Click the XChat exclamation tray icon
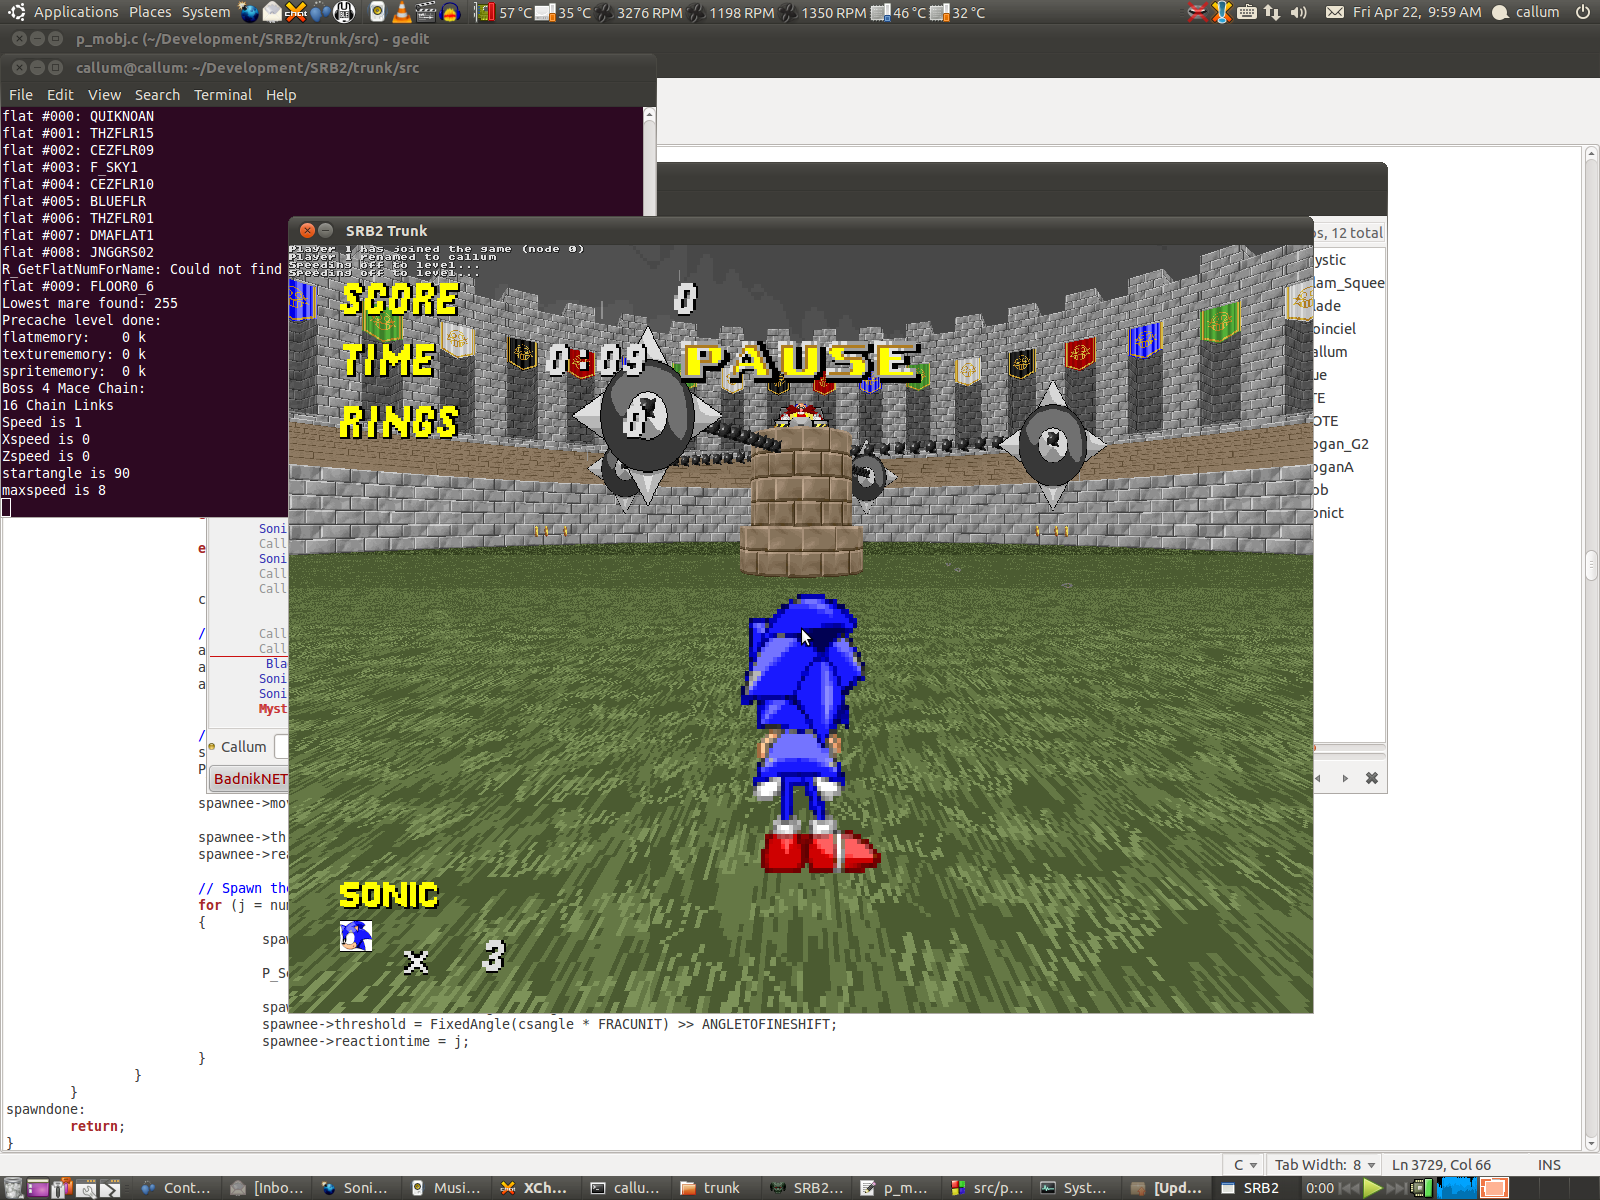1600x1200 pixels. (x=1222, y=12)
